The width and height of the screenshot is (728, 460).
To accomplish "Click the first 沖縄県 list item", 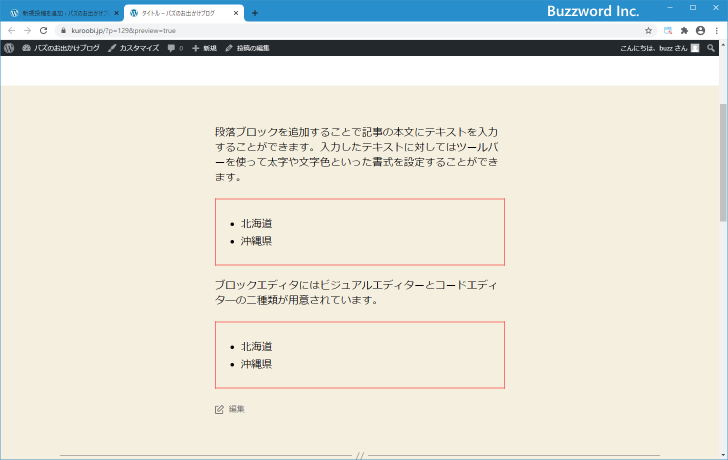I will [256, 241].
